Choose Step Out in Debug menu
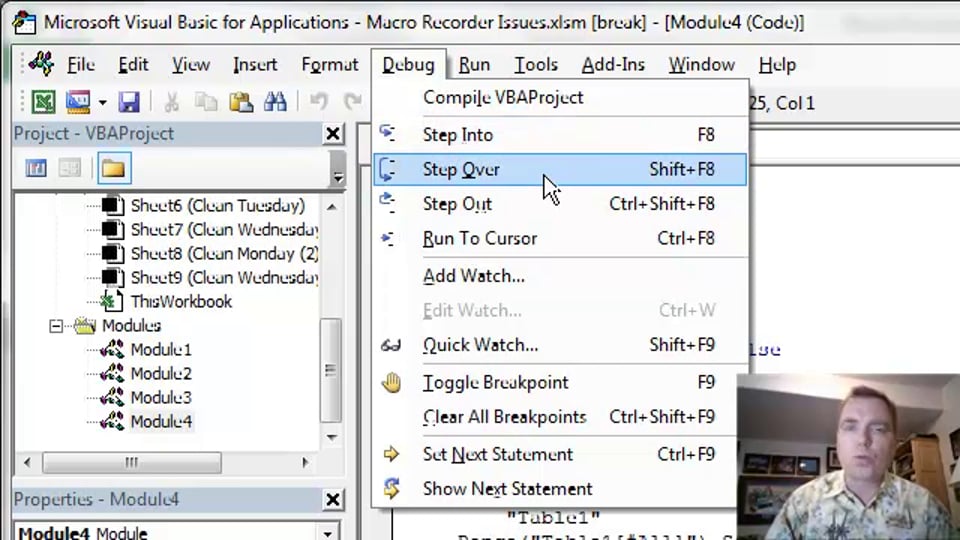The height and width of the screenshot is (540, 960). point(560,204)
